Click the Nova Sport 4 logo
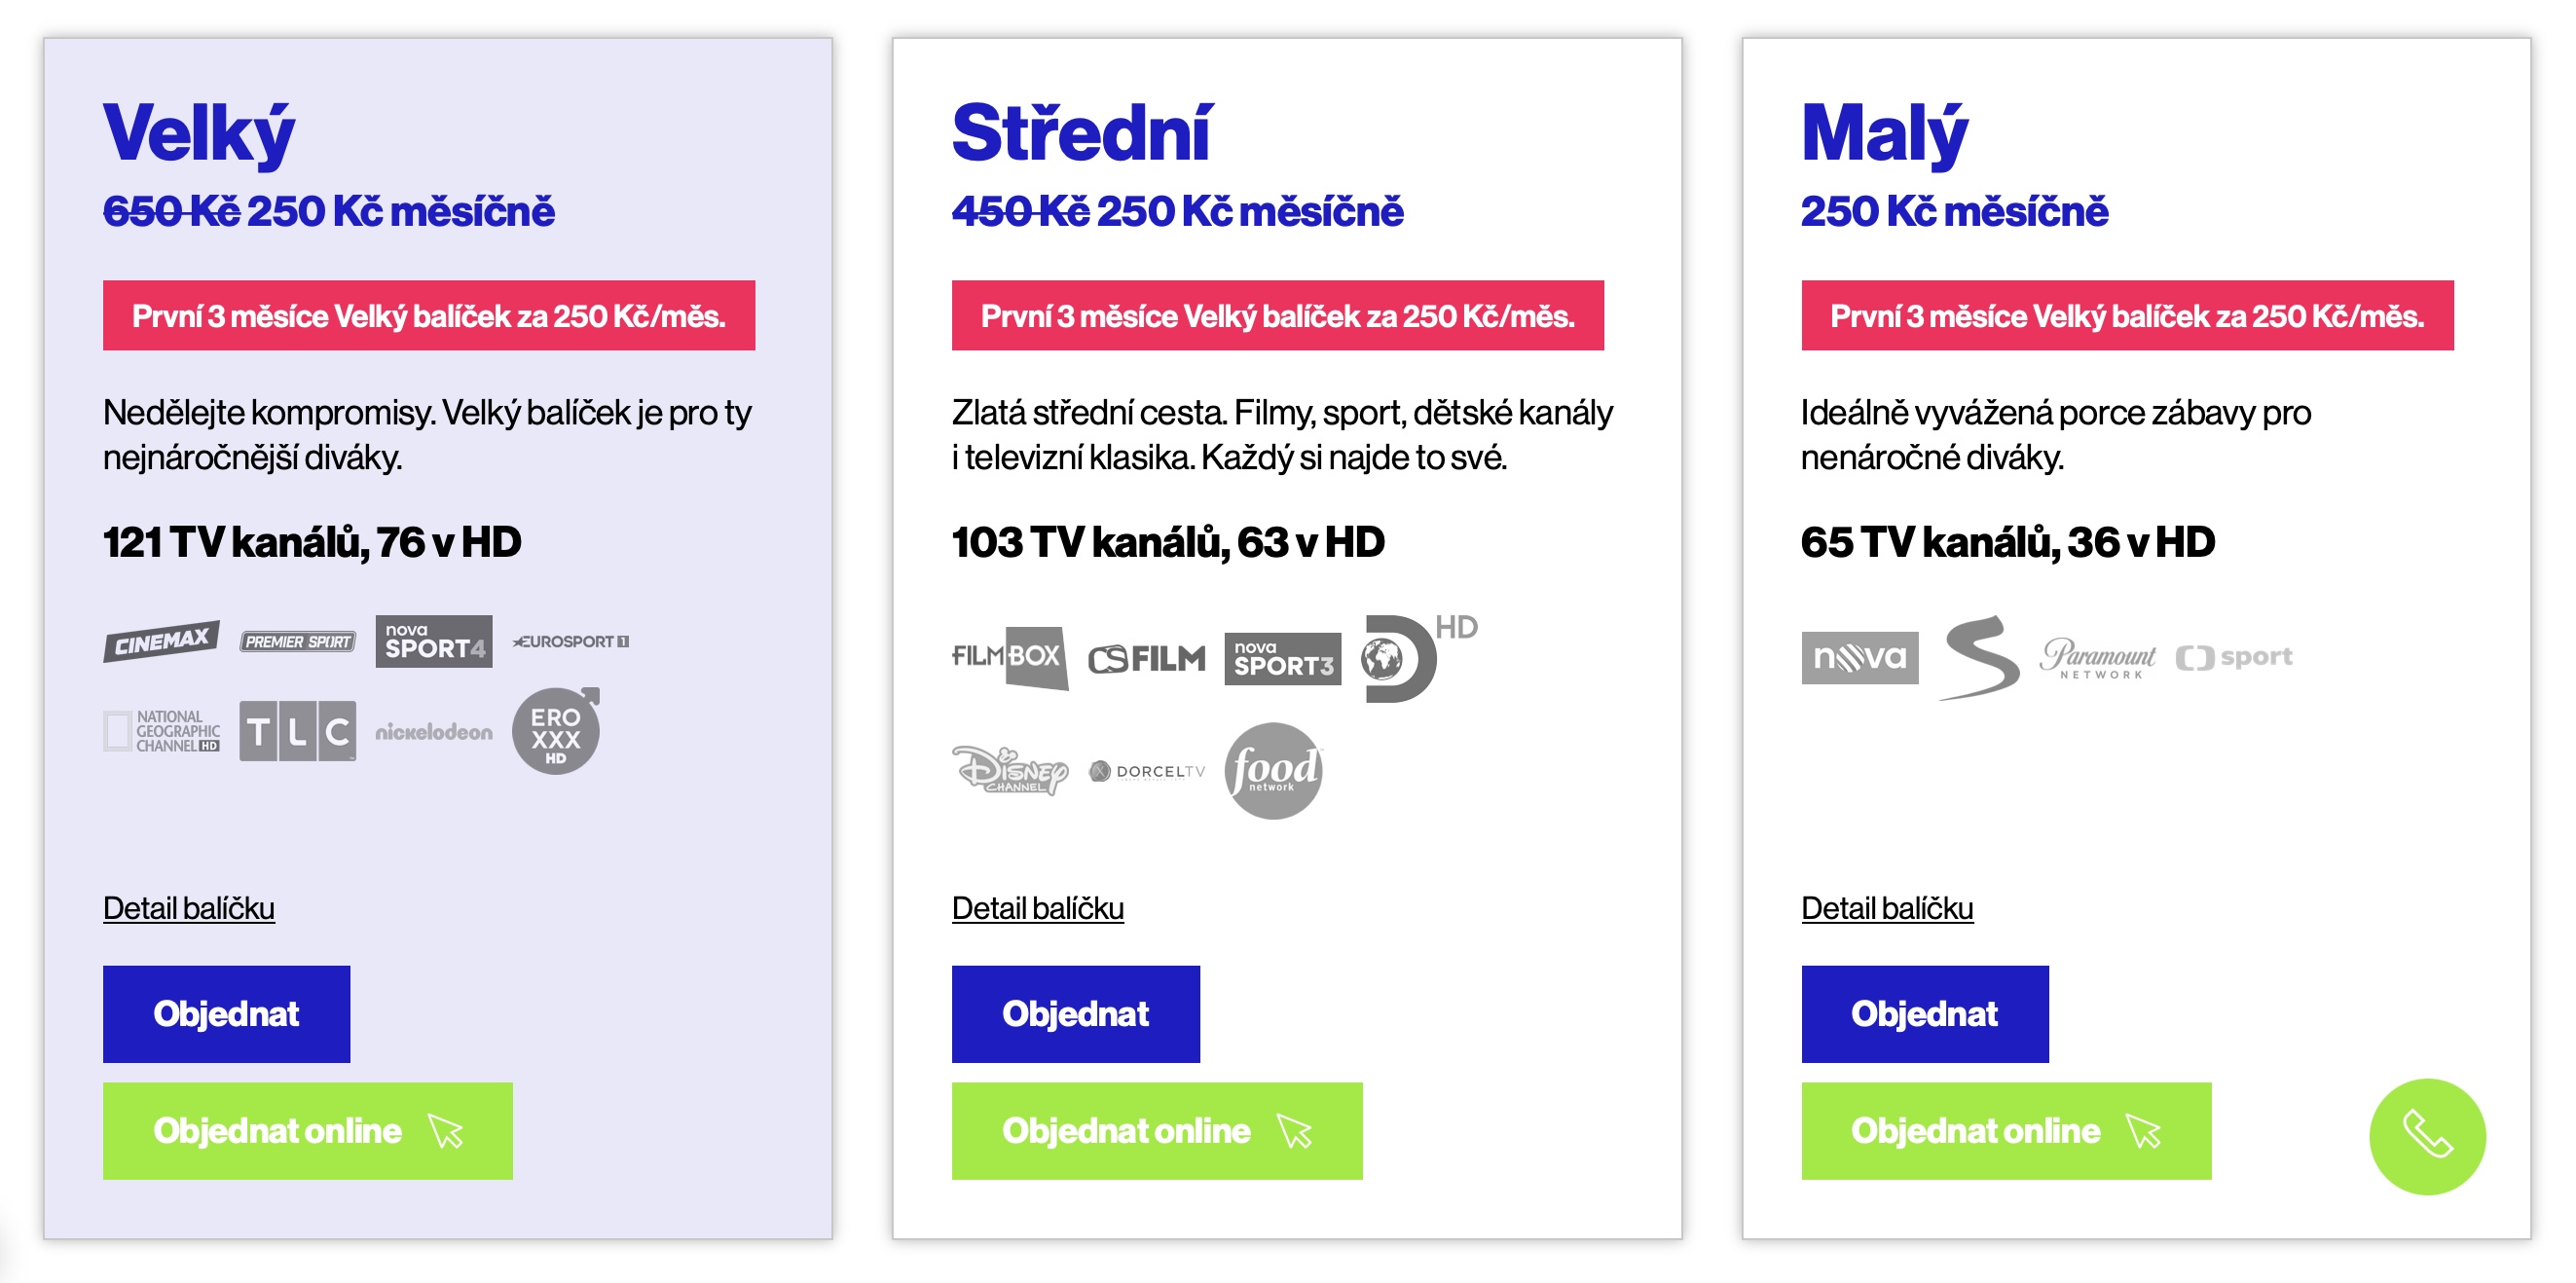Viewport: 2576px width, 1283px height. pyautogui.click(x=434, y=641)
